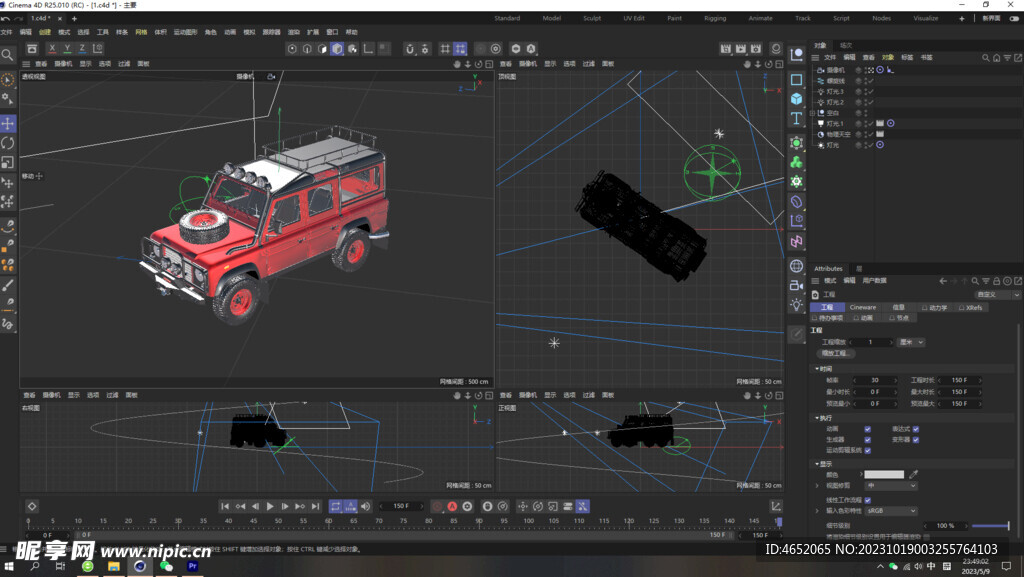Screen dimensions: 1024x577
Task: Open the sRGB input color profile dropdown
Action: (890, 511)
